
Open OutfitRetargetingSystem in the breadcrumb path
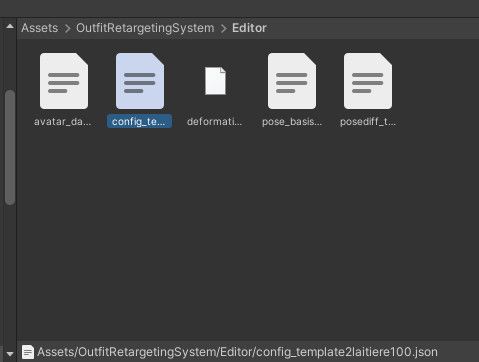pos(145,28)
